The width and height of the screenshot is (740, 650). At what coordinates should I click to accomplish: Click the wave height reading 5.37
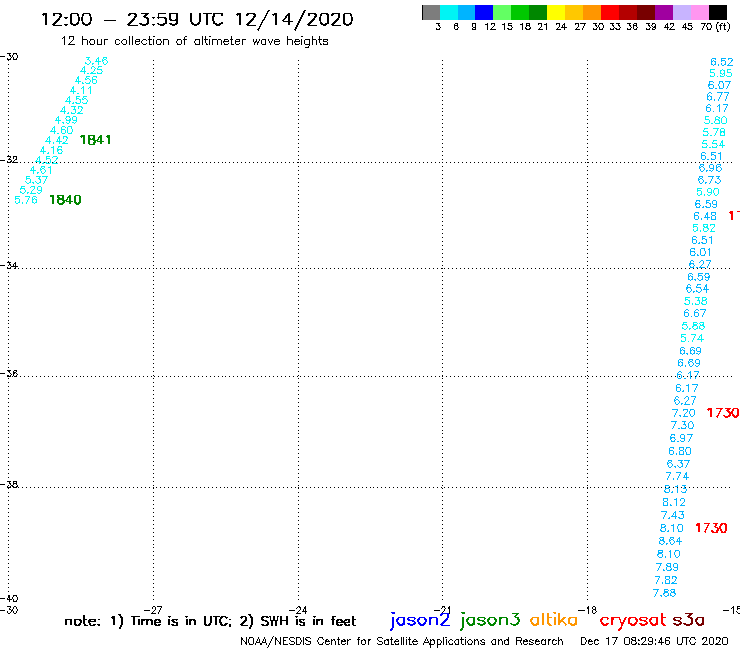pyautogui.click(x=36, y=180)
